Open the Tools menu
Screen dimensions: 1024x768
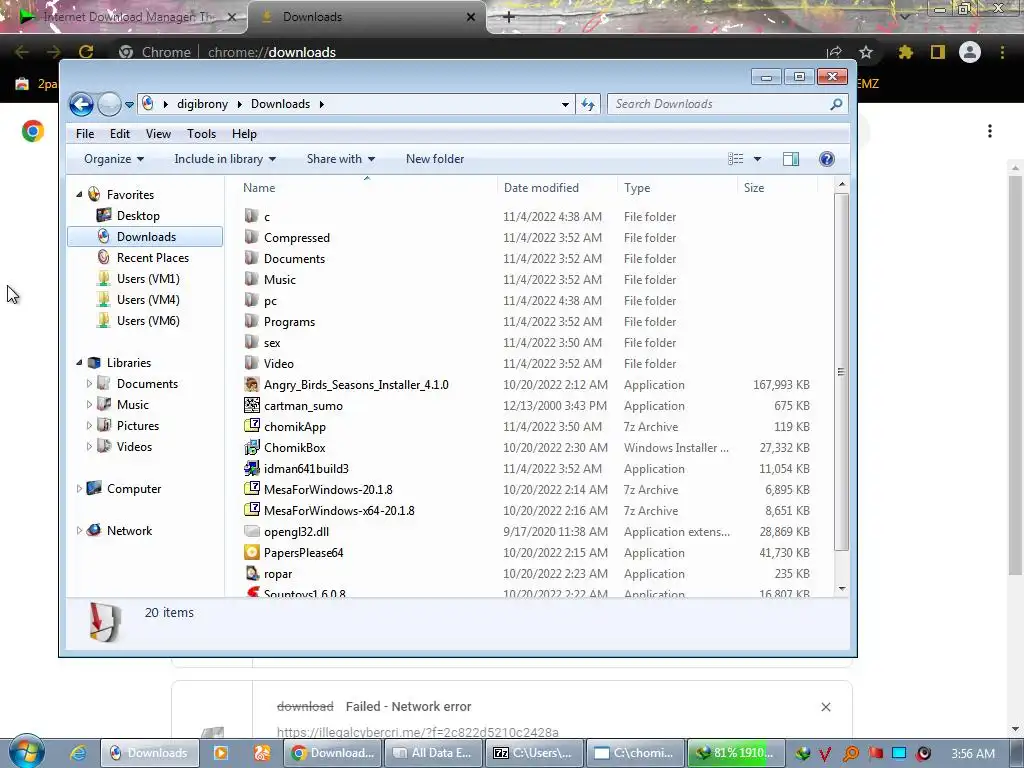pyautogui.click(x=201, y=134)
